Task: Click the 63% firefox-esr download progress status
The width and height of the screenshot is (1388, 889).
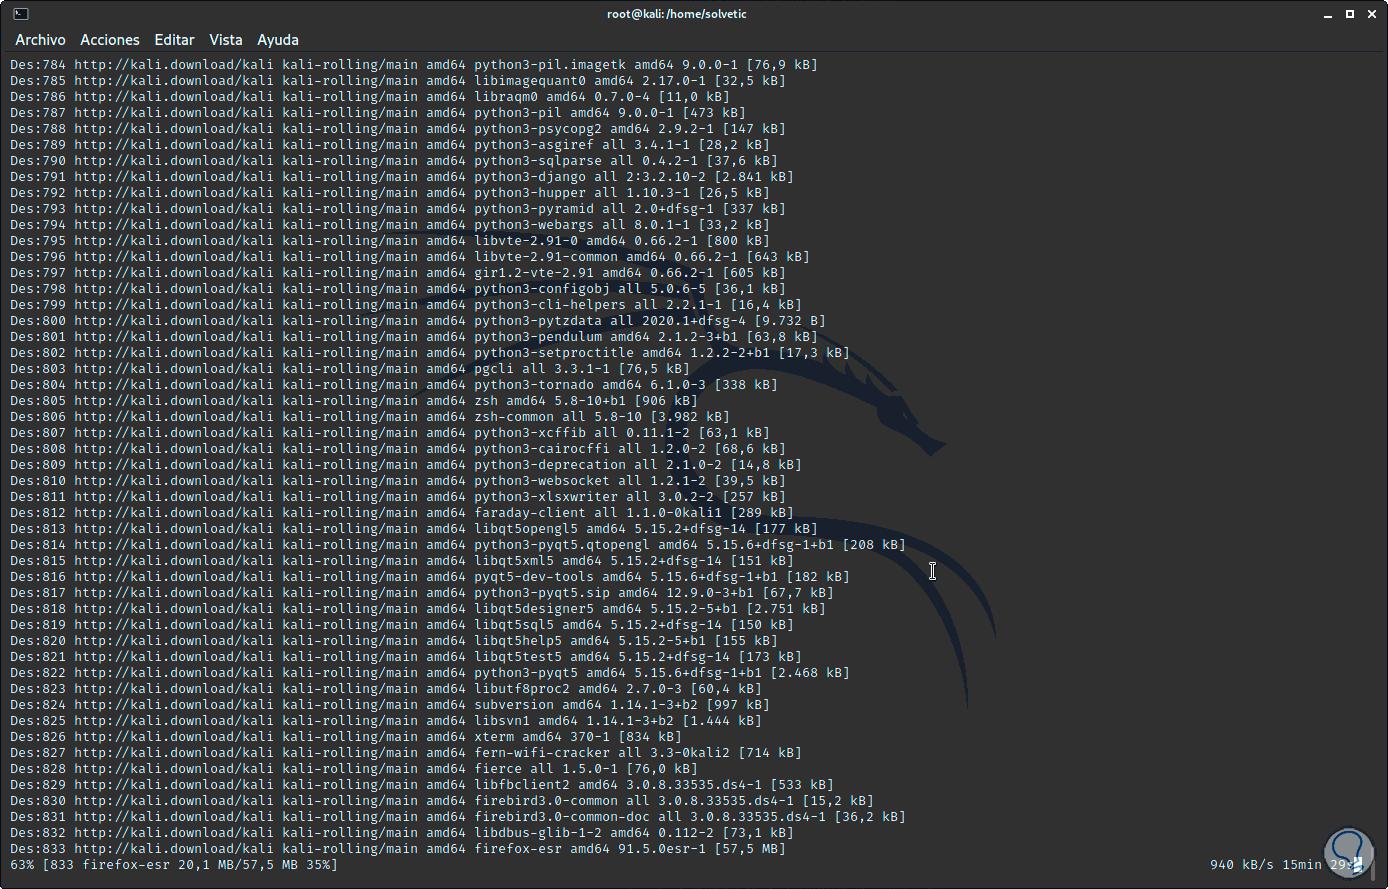Action: point(174,864)
